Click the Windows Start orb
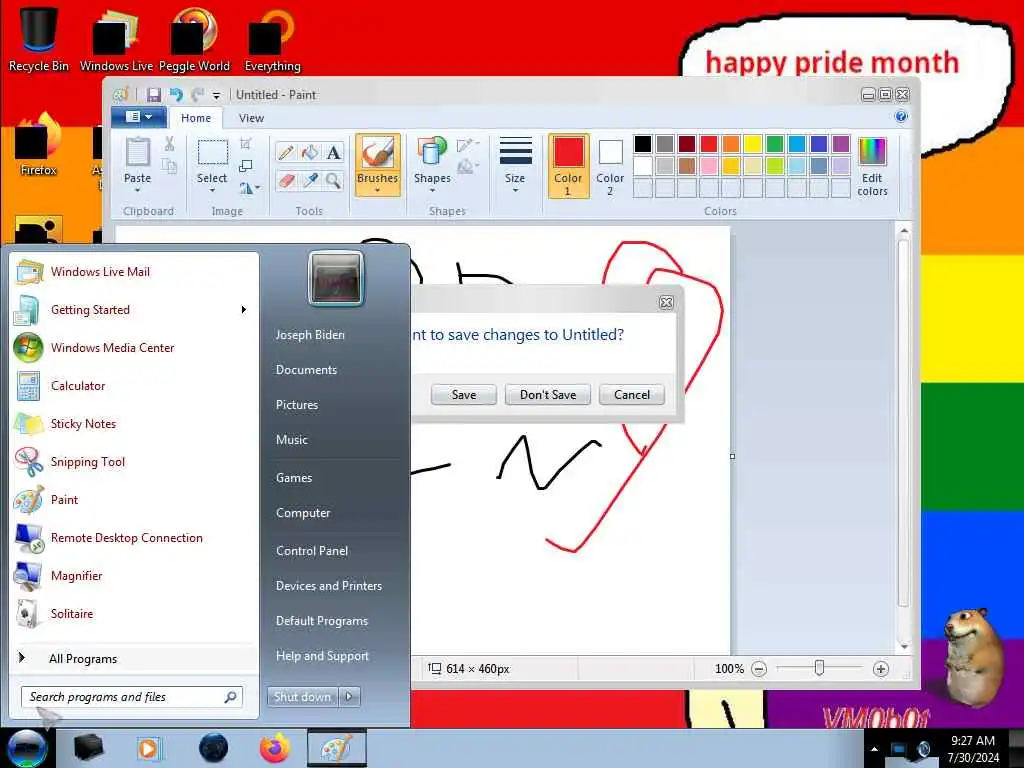 tap(27, 748)
